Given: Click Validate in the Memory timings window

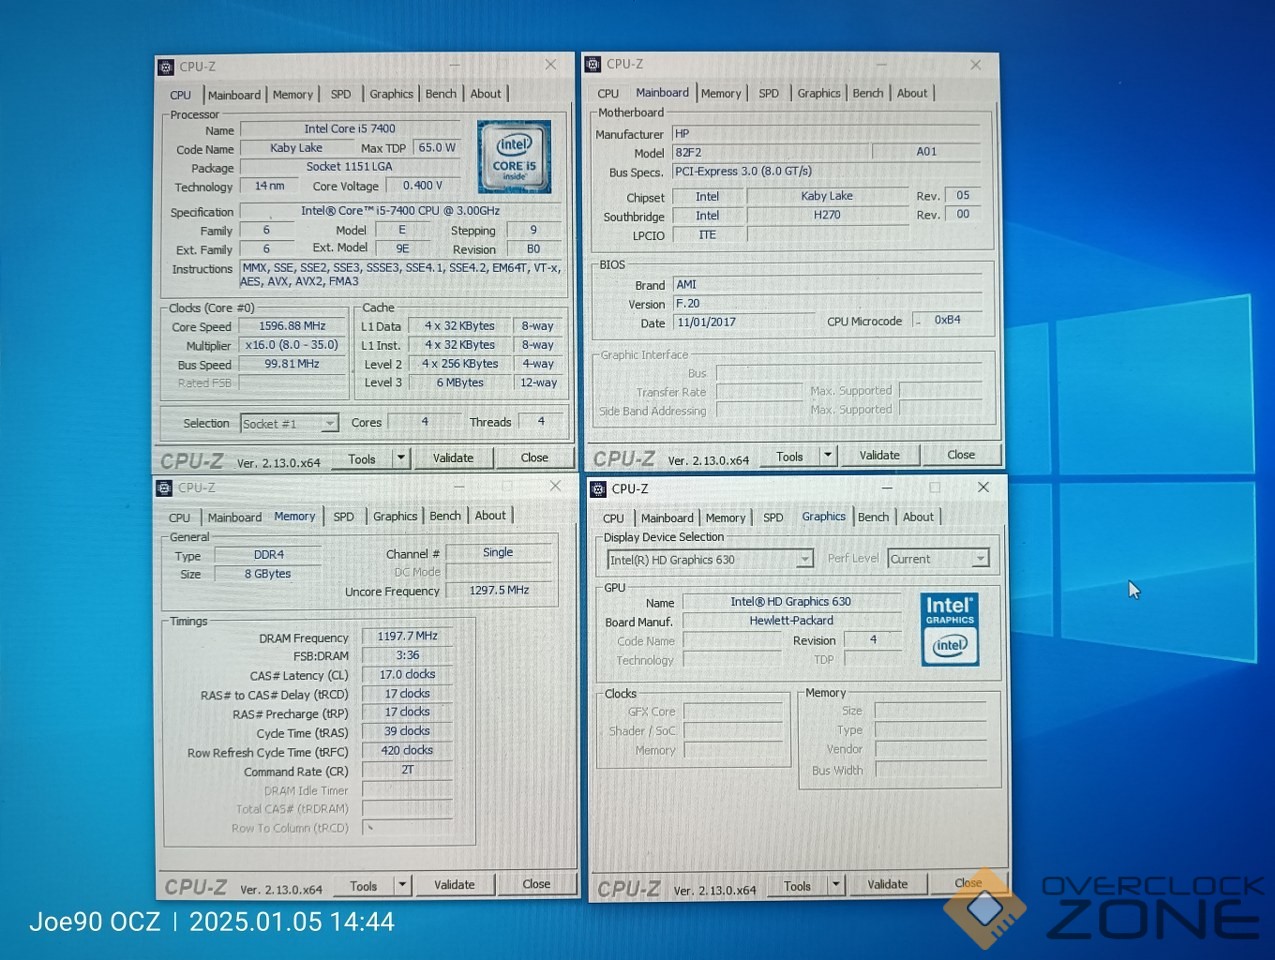Looking at the screenshot, I should (455, 885).
